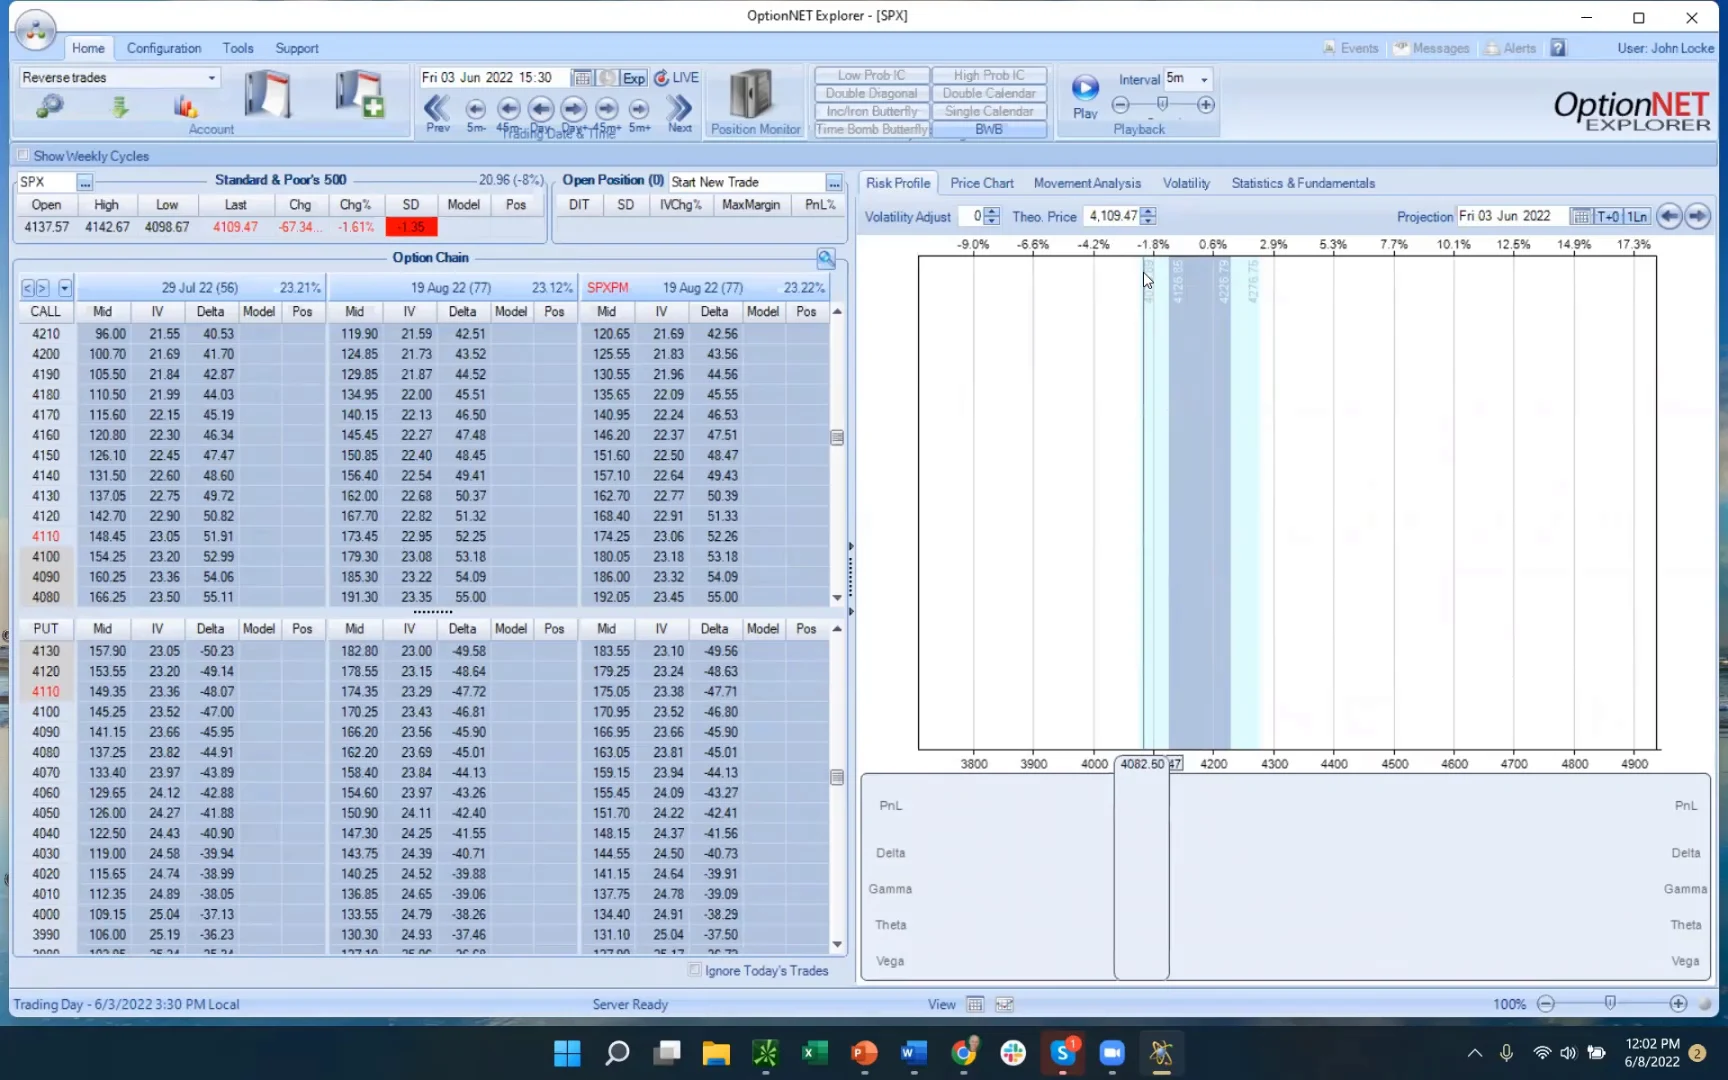Move projection date forward with right arrow
The width and height of the screenshot is (1728, 1080).
[x=1698, y=216]
